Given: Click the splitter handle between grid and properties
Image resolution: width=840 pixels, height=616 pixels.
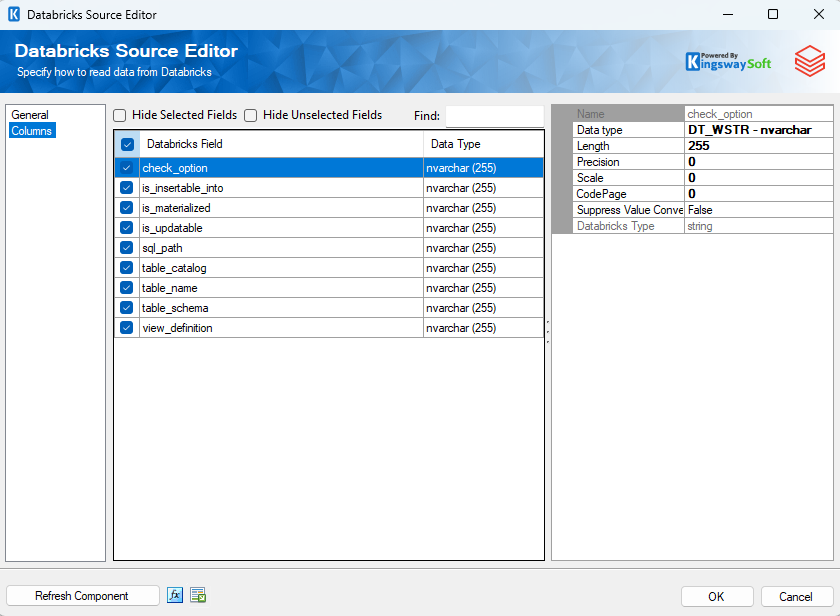Looking at the screenshot, I should 547,330.
